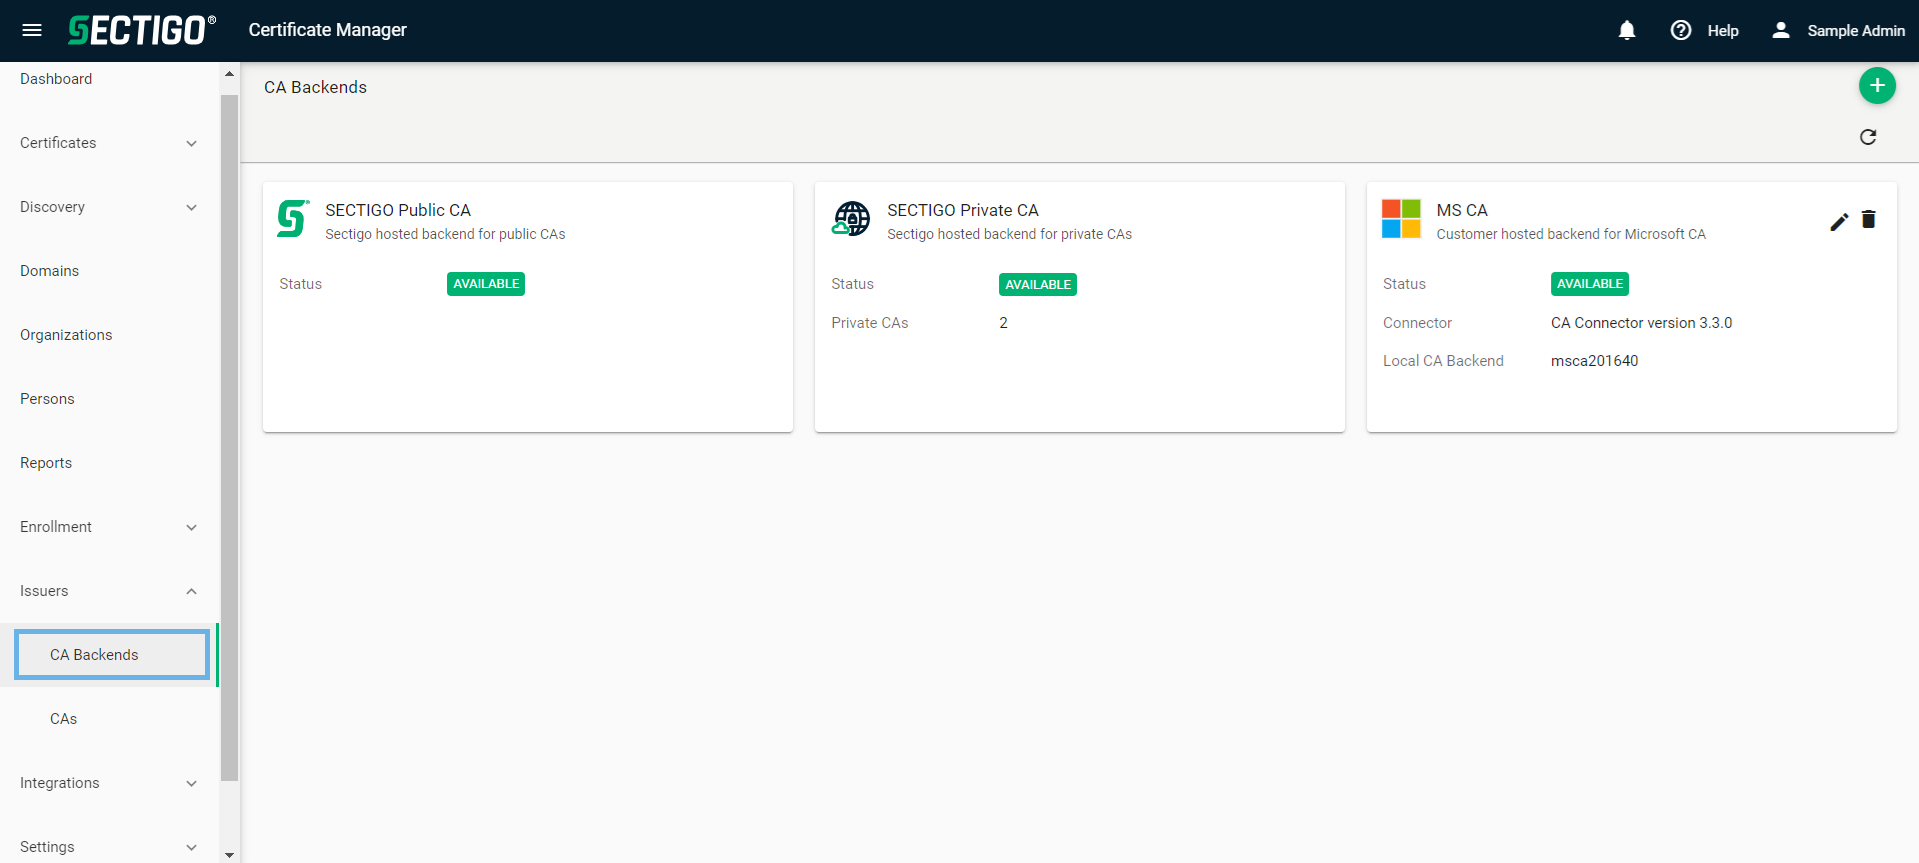The width and height of the screenshot is (1919, 863).
Task: Click 'Certificate Manager' header title
Action: point(328,30)
